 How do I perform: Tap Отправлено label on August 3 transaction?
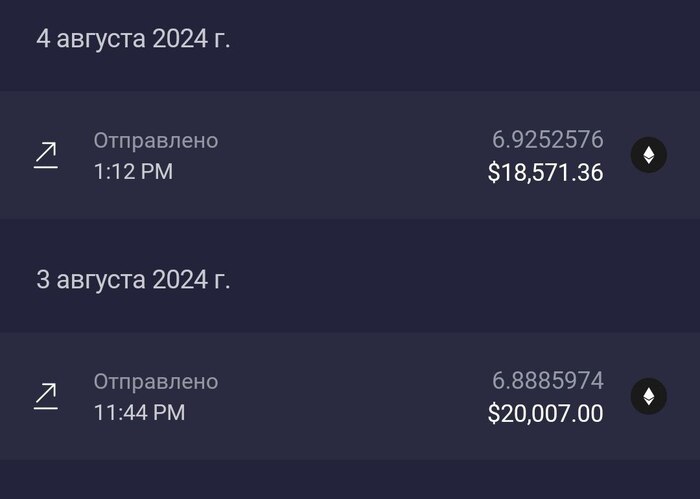(156, 382)
